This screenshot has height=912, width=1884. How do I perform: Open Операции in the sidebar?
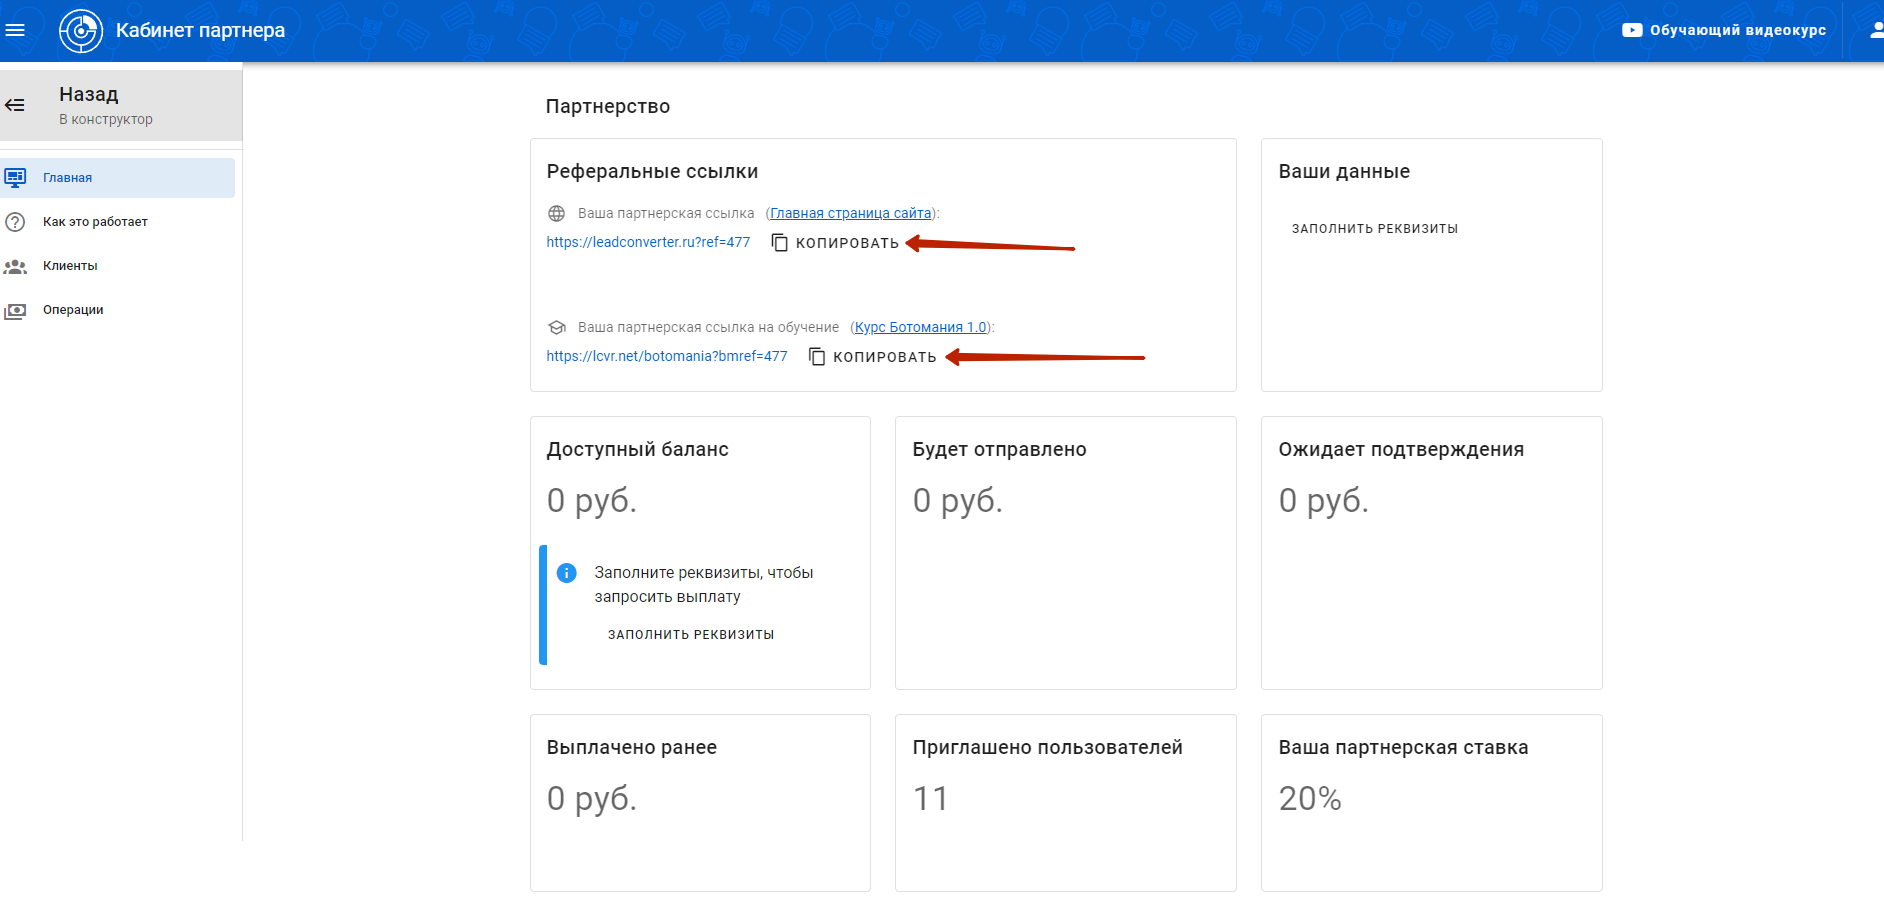(x=73, y=310)
